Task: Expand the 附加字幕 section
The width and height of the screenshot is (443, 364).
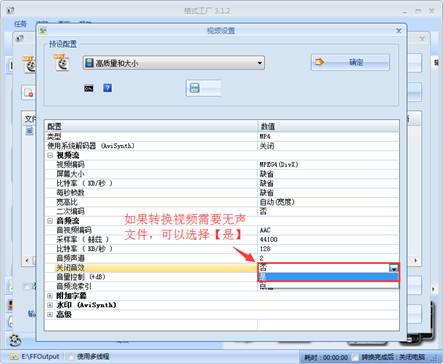Action: coord(50,296)
